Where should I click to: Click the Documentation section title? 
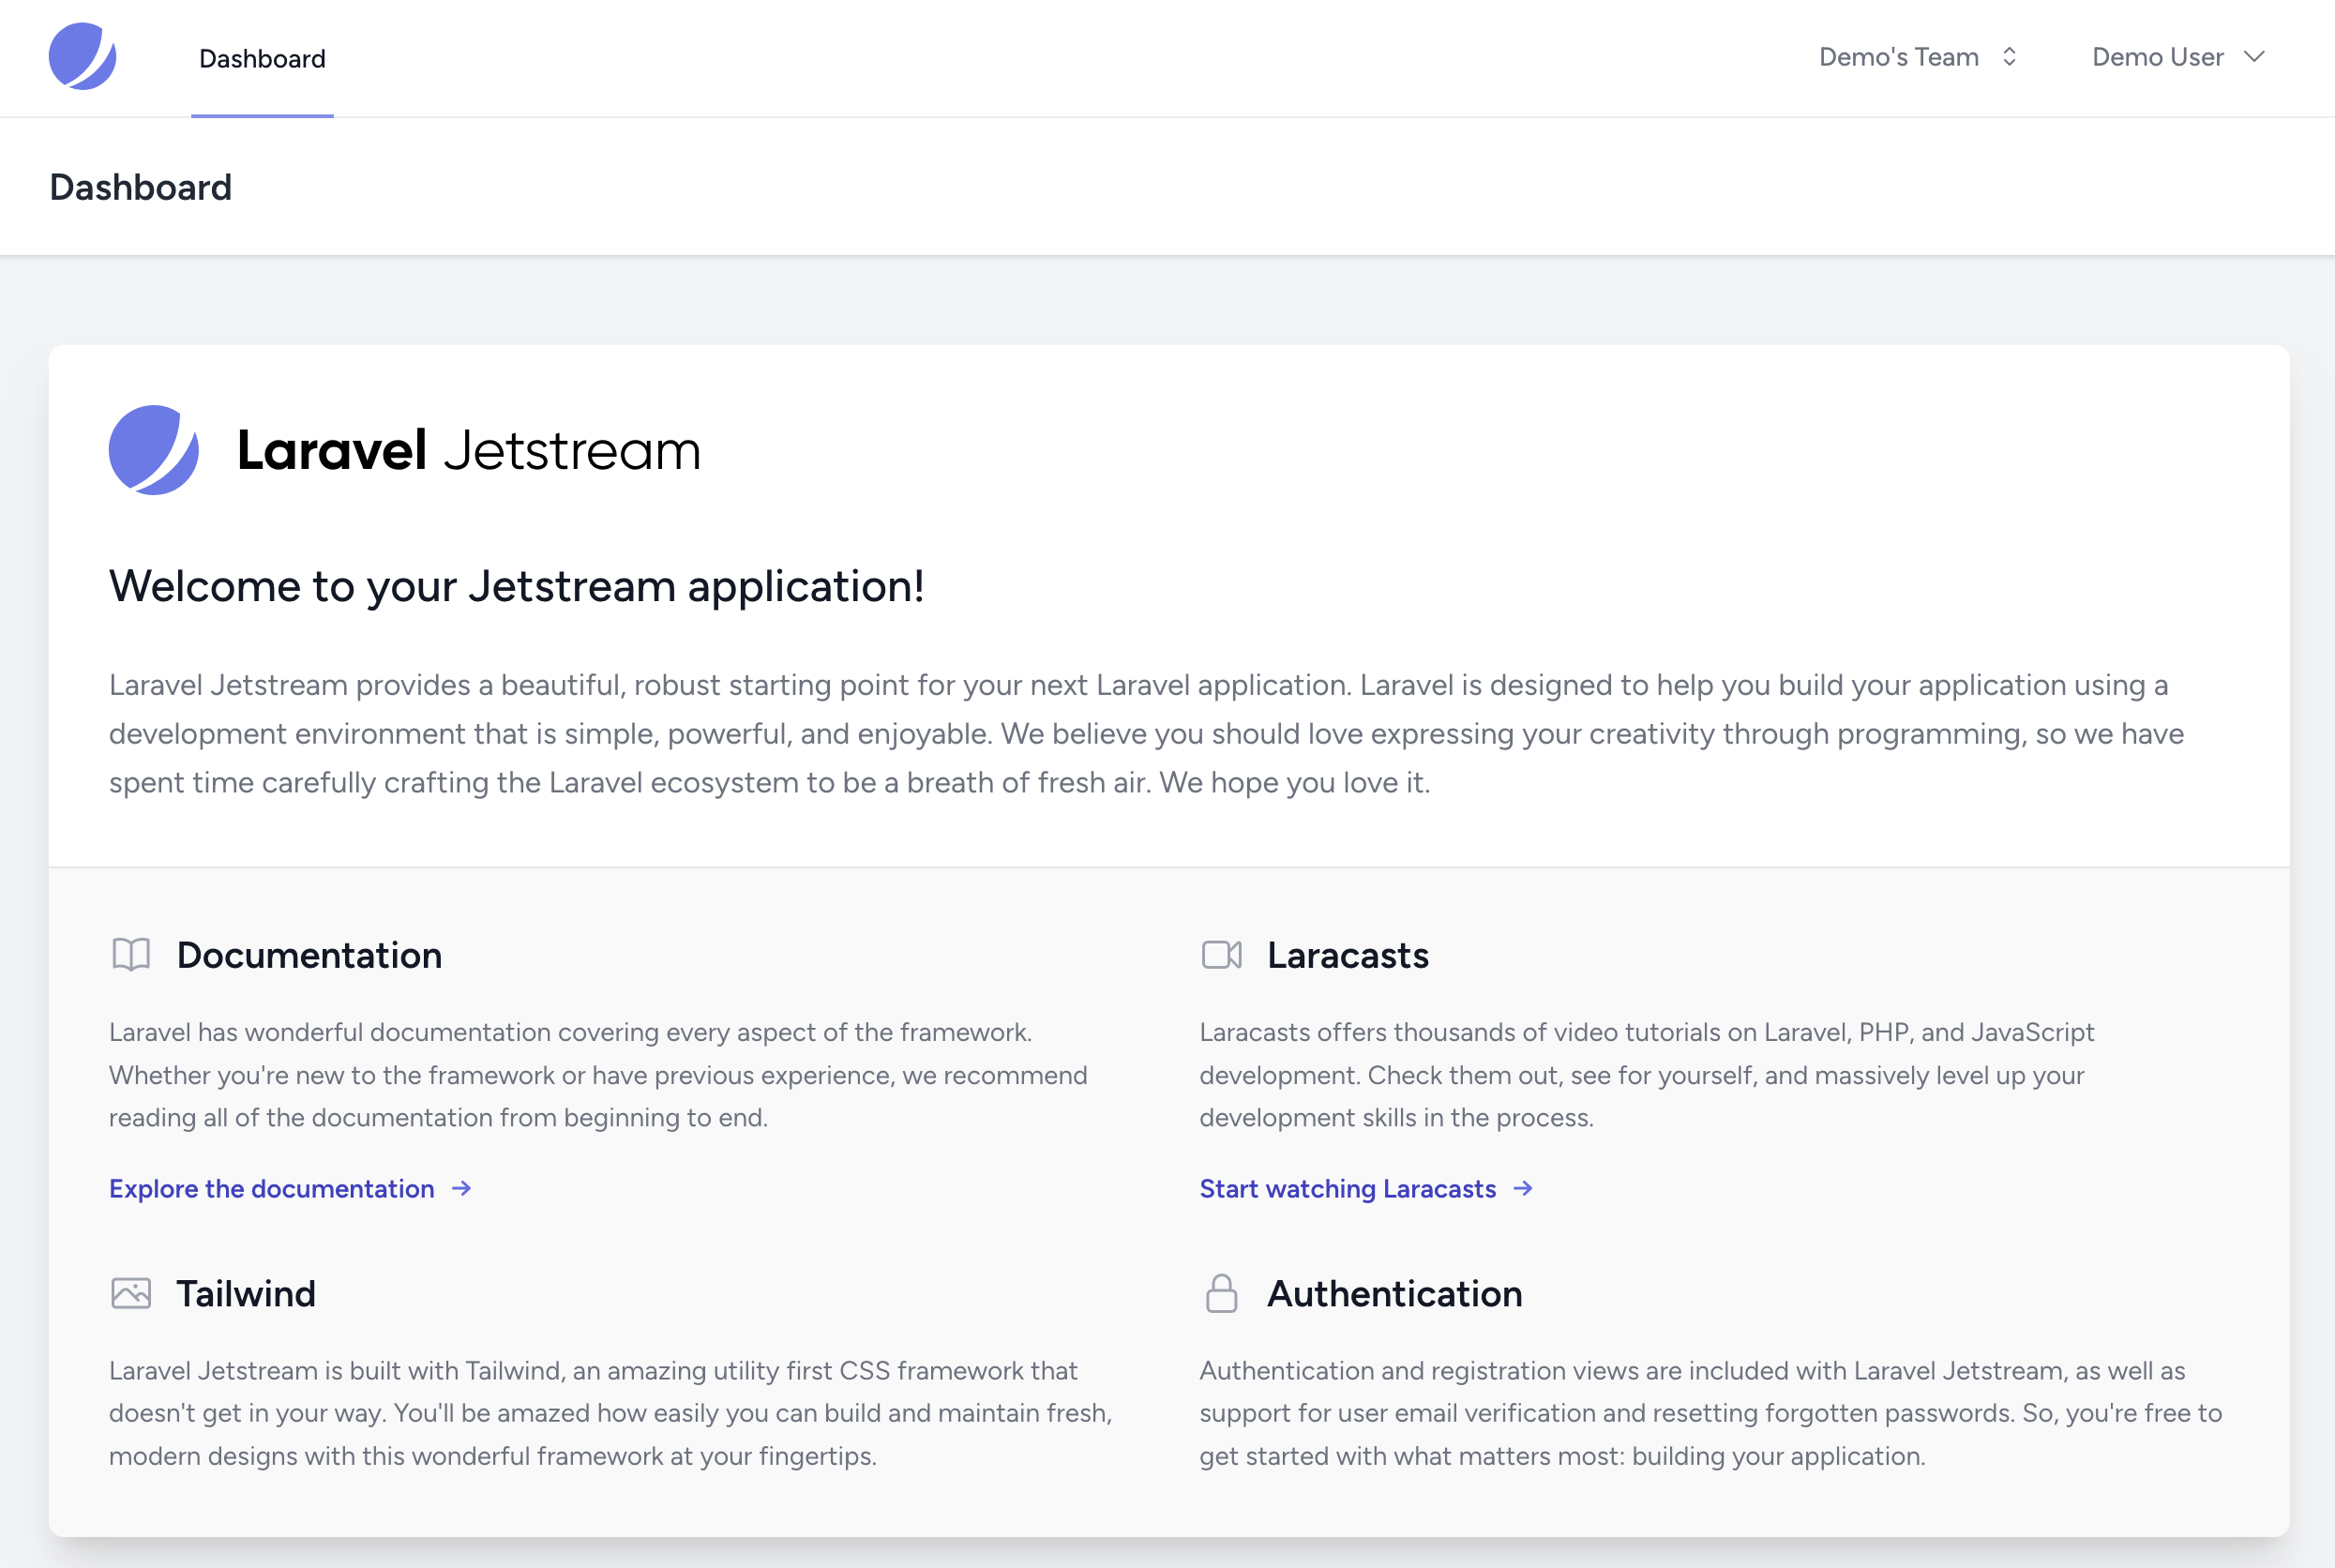[309, 955]
